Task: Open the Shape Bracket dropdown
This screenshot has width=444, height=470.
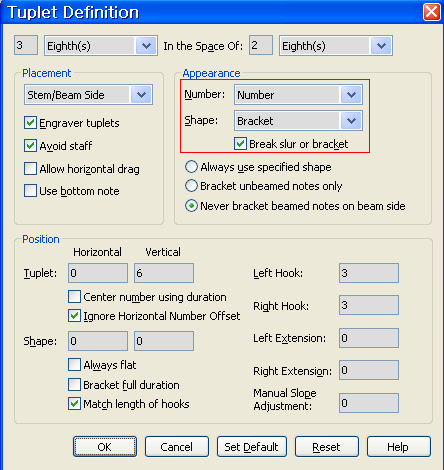Action: click(298, 121)
